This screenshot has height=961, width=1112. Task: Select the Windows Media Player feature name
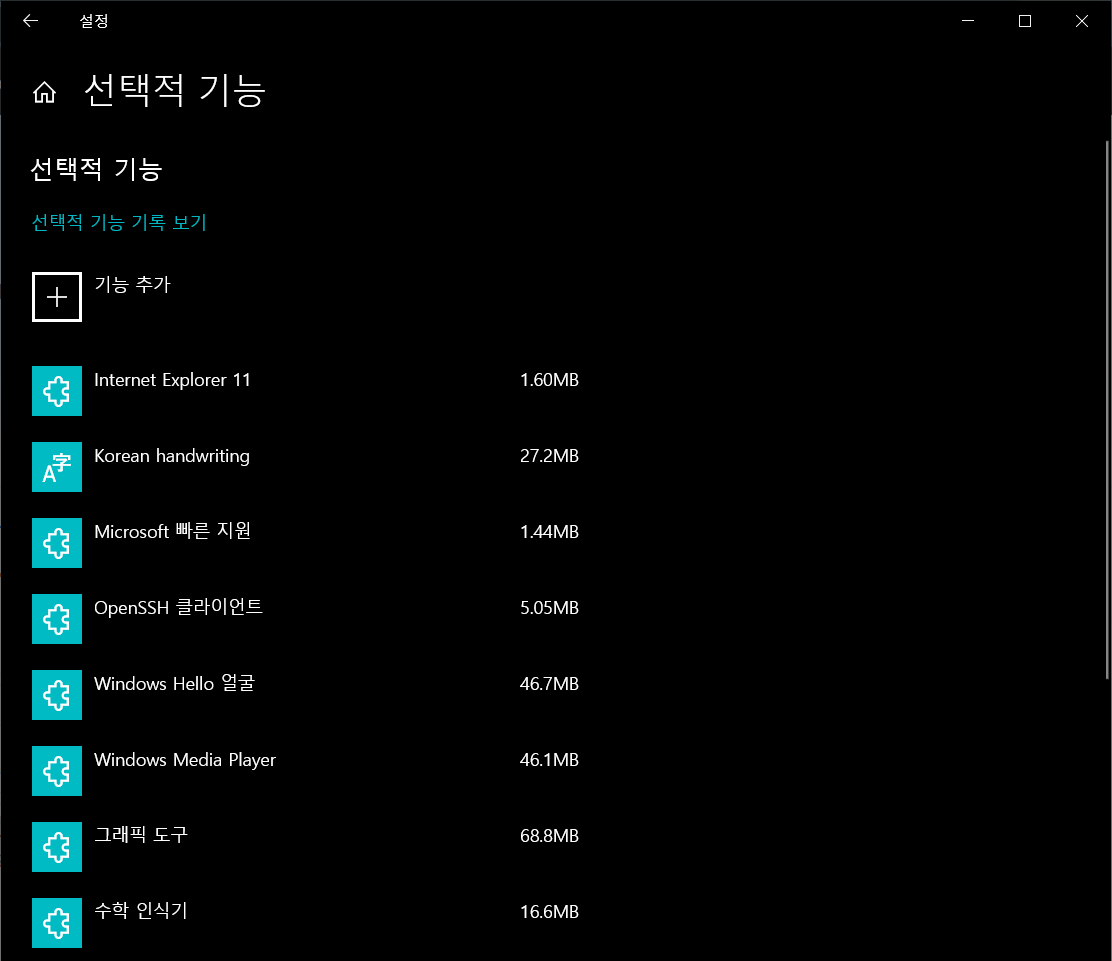pos(185,760)
